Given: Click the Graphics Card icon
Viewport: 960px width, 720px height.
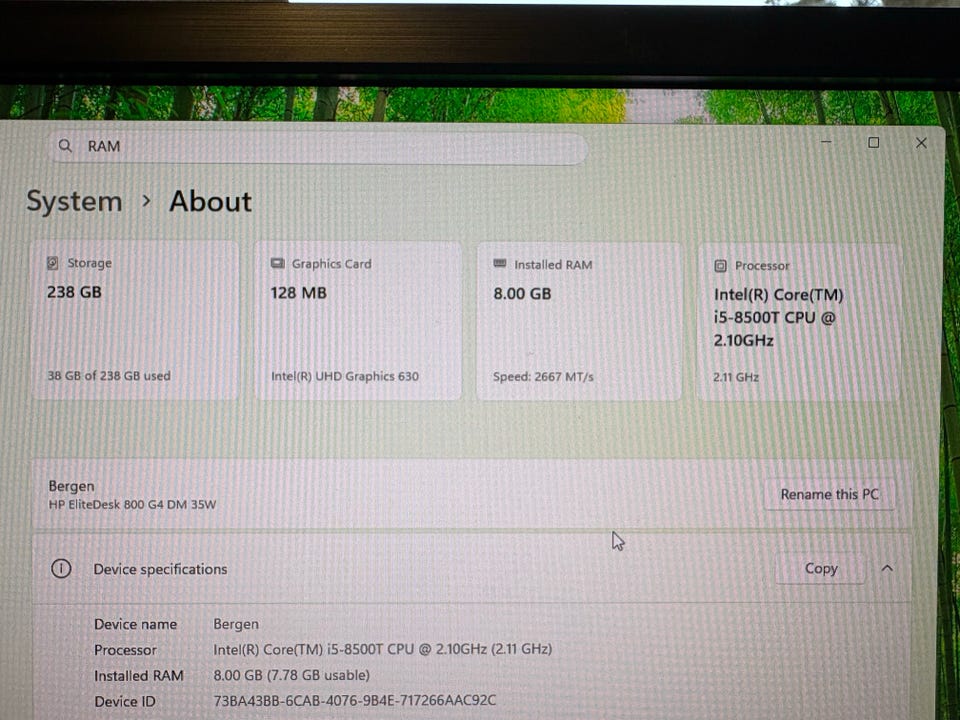Looking at the screenshot, I should coord(277,263).
